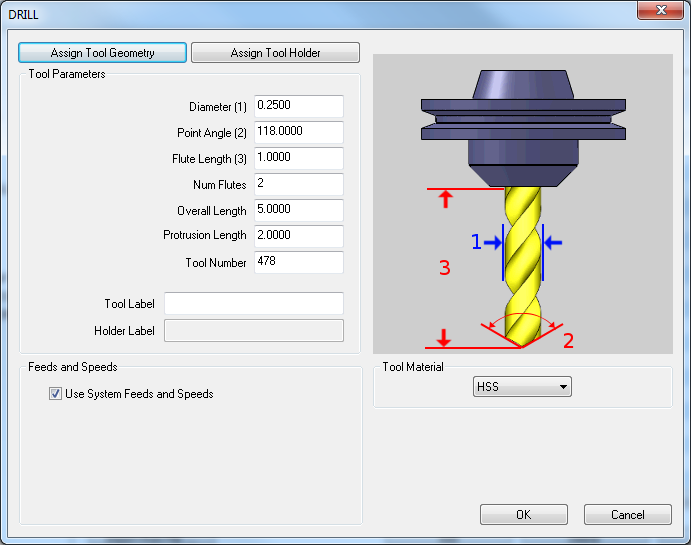Click the 'Tool Label' text
The height and width of the screenshot is (545, 691).
130,304
